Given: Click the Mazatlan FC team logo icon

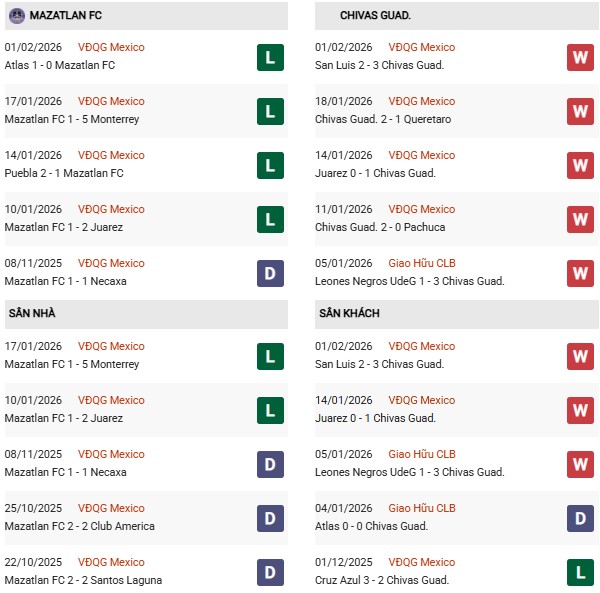Looking at the screenshot, I should [x=17, y=16].
